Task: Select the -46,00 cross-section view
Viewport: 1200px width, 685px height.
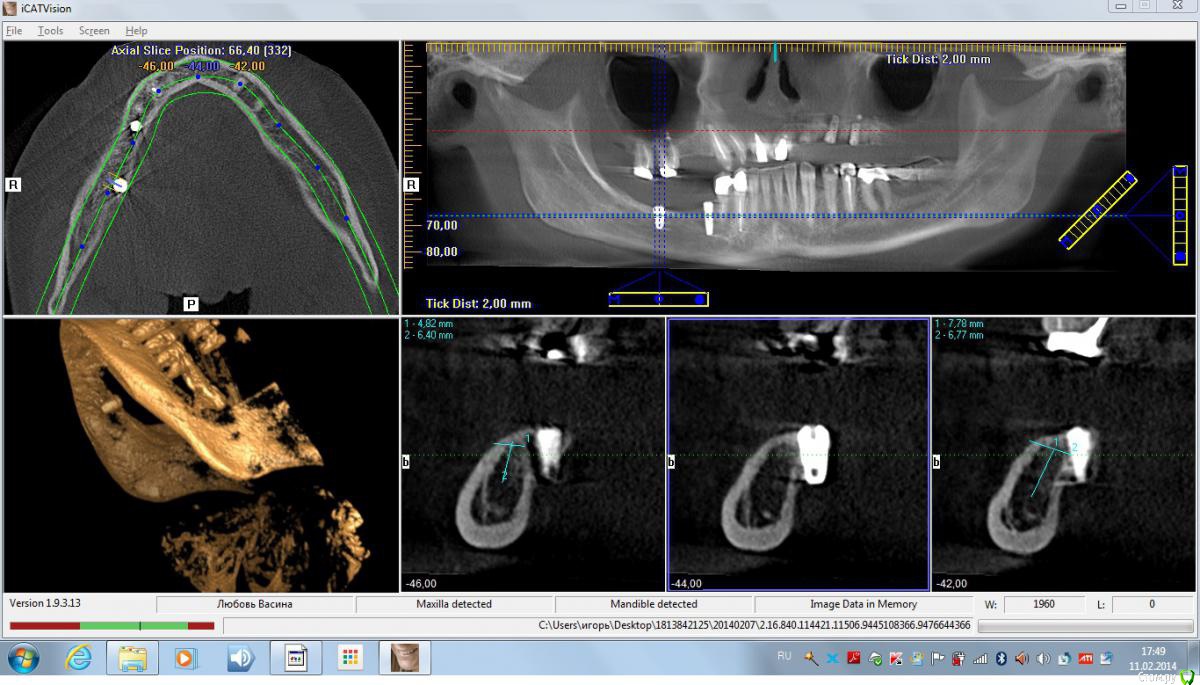Action: tap(532, 455)
